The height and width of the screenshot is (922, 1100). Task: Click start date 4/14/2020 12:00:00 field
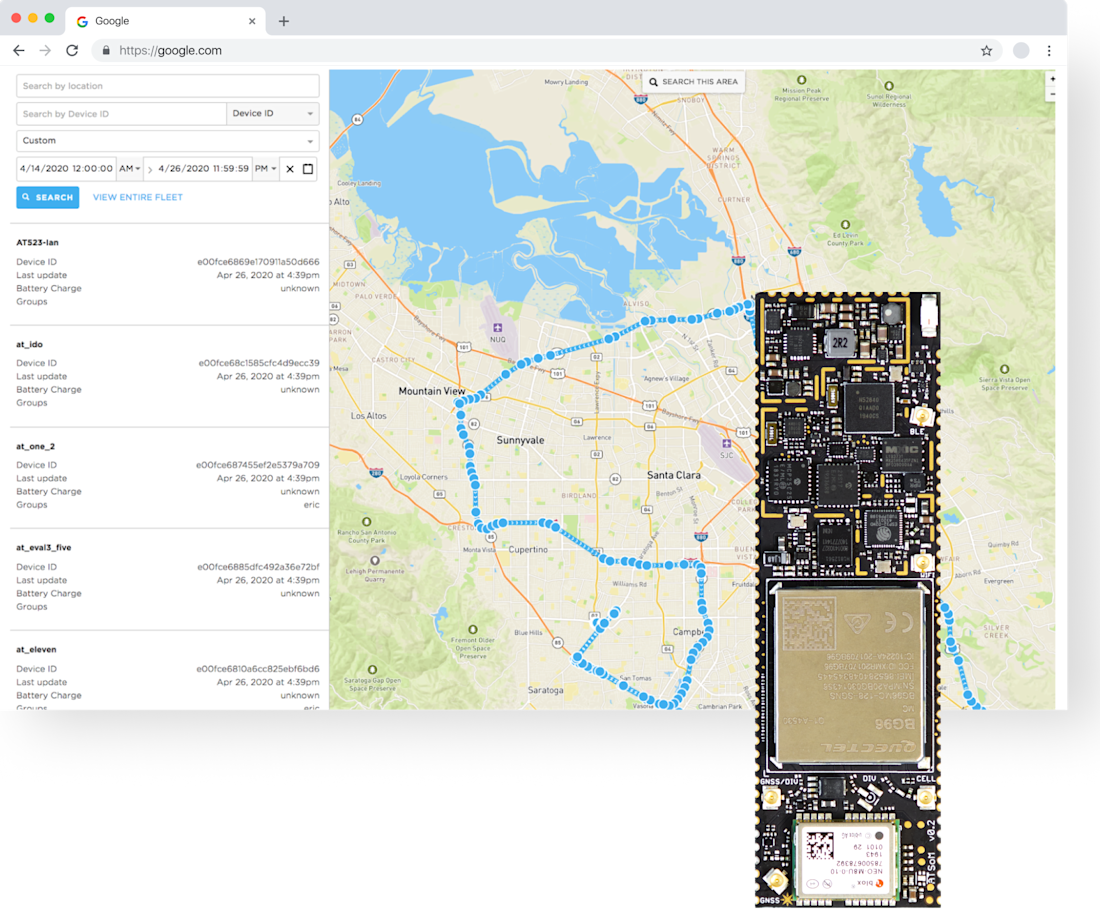pos(66,168)
